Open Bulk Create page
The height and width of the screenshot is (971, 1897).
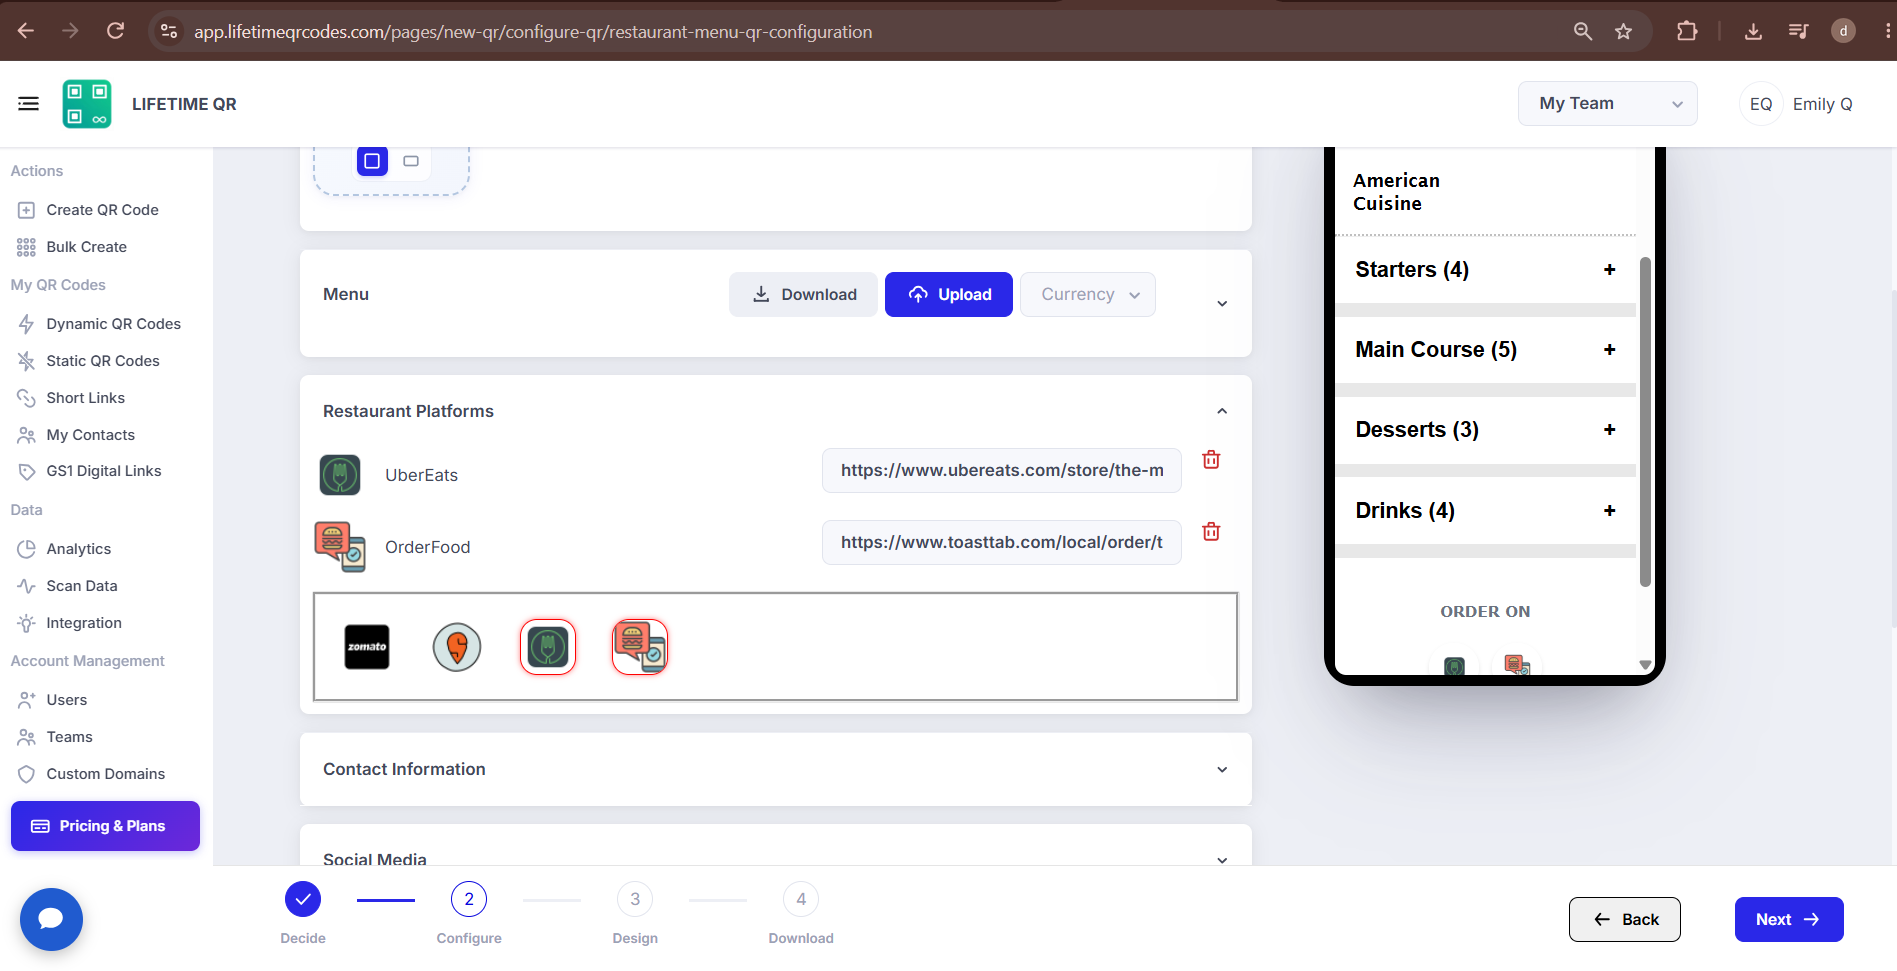coord(73,247)
